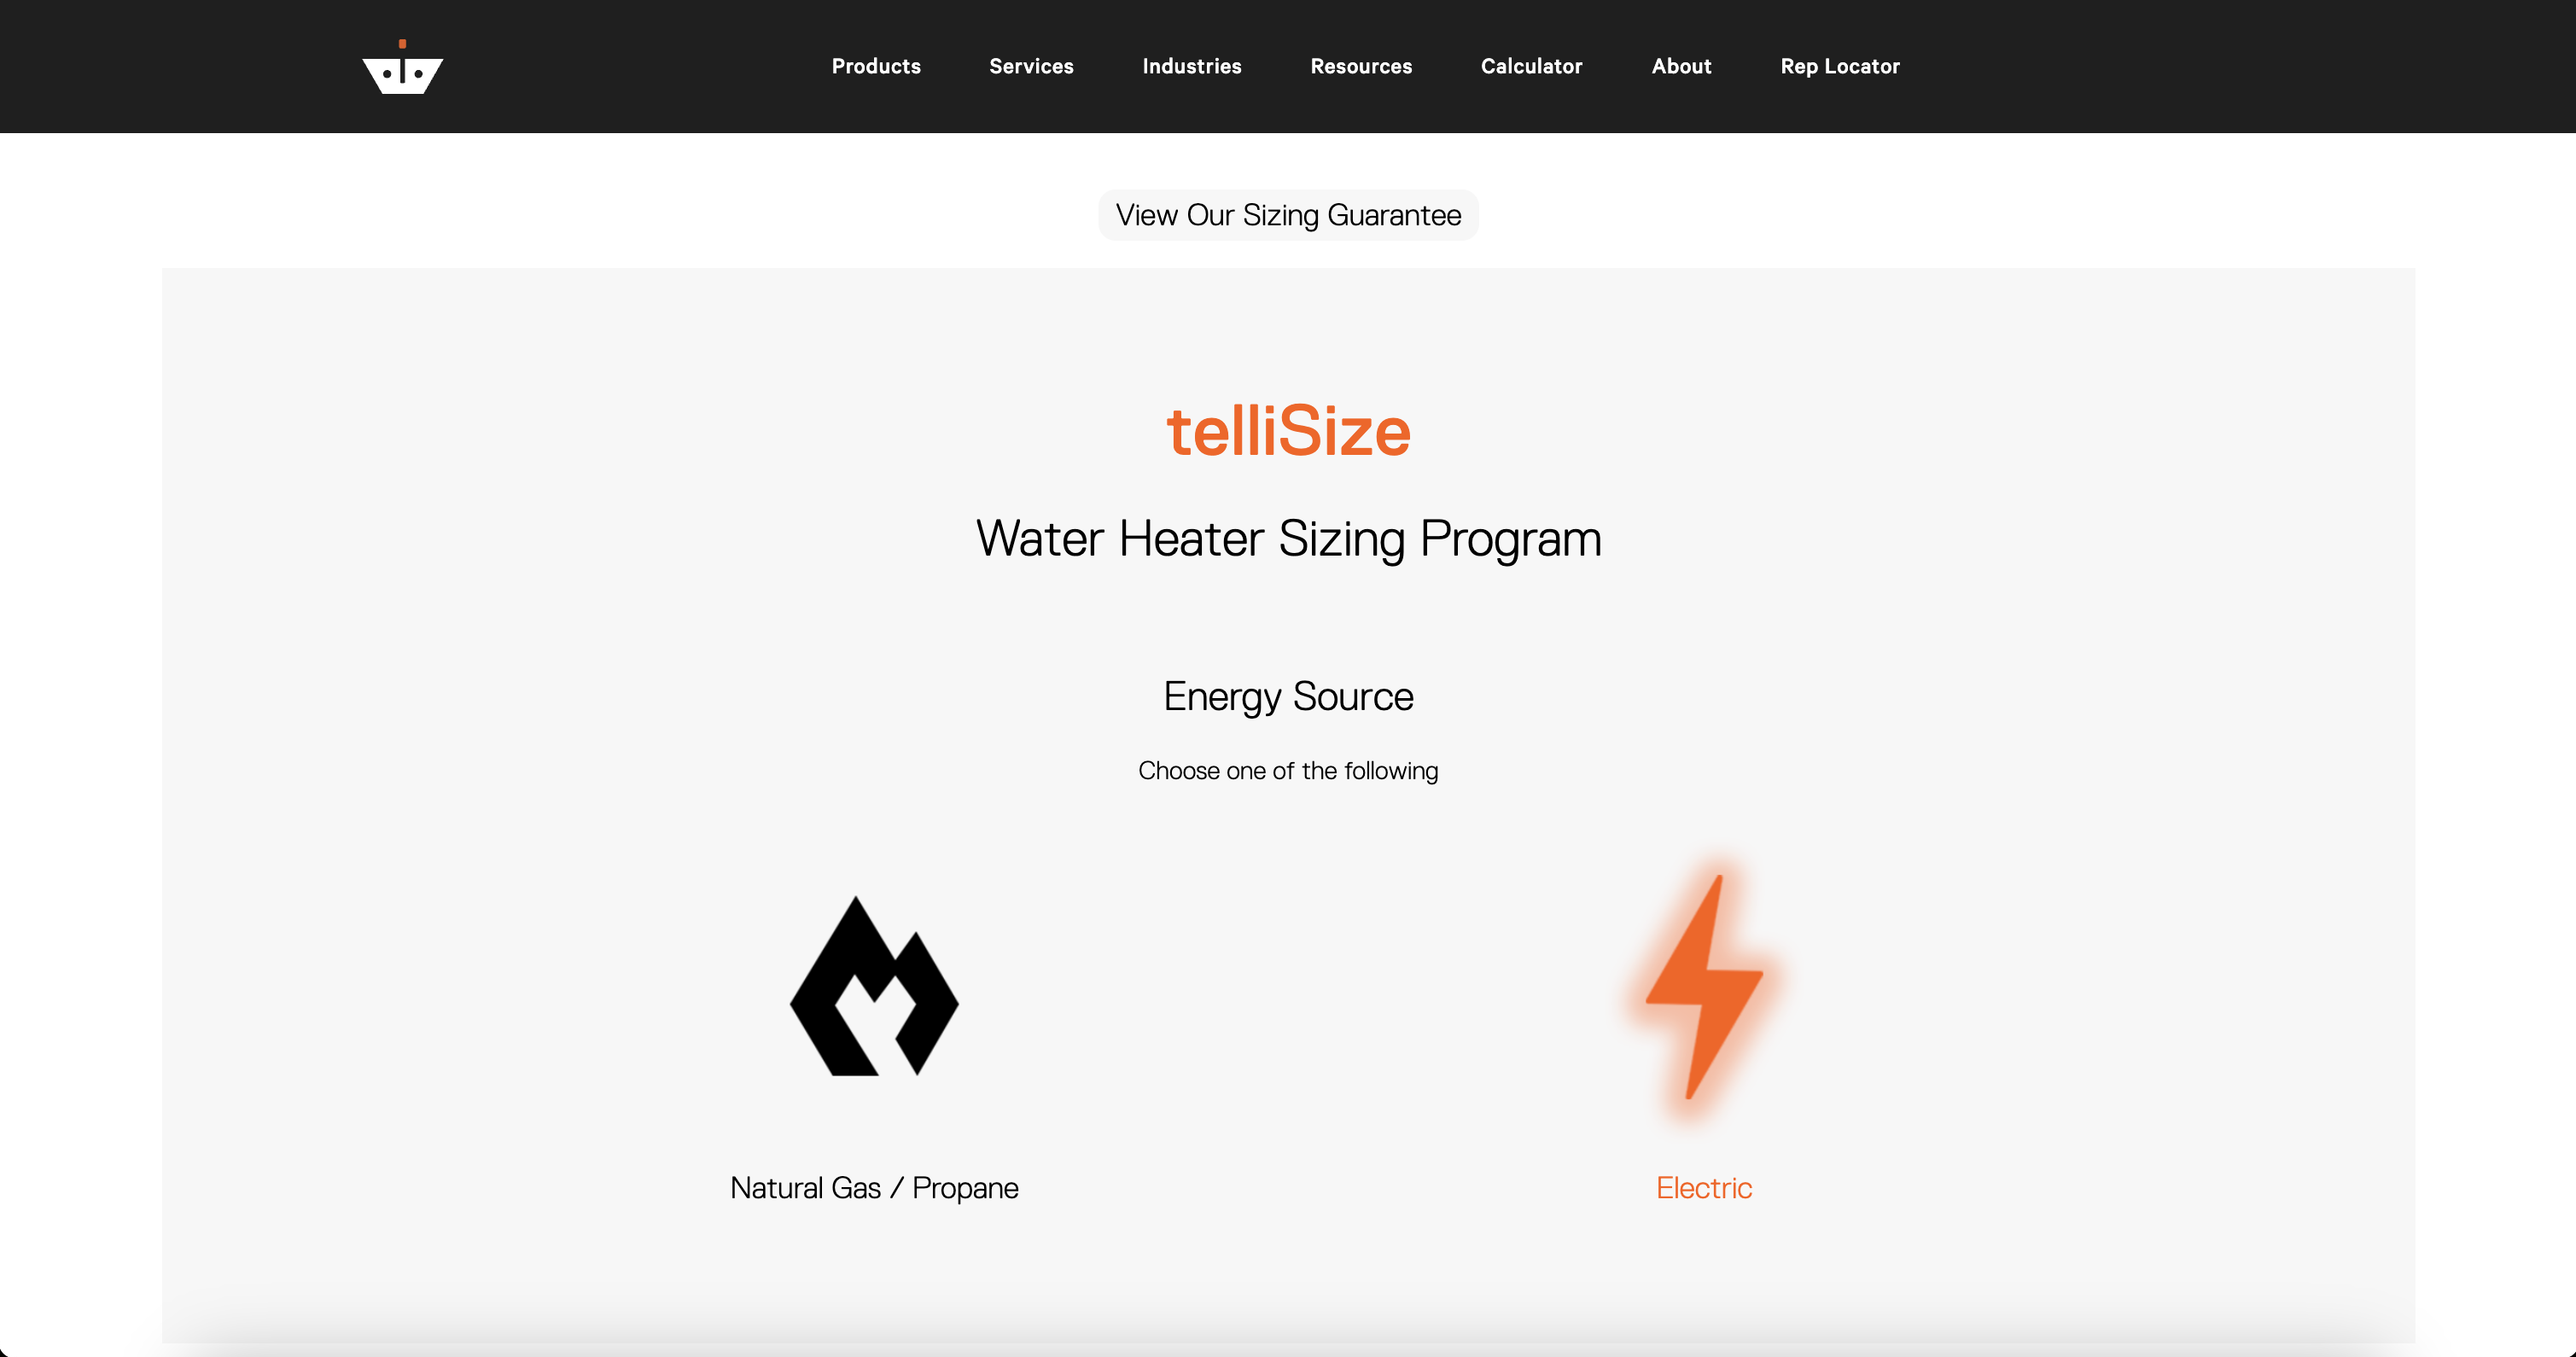This screenshot has height=1357, width=2576.
Task: Select the Electric lightning bolt icon
Action: pos(1704,986)
